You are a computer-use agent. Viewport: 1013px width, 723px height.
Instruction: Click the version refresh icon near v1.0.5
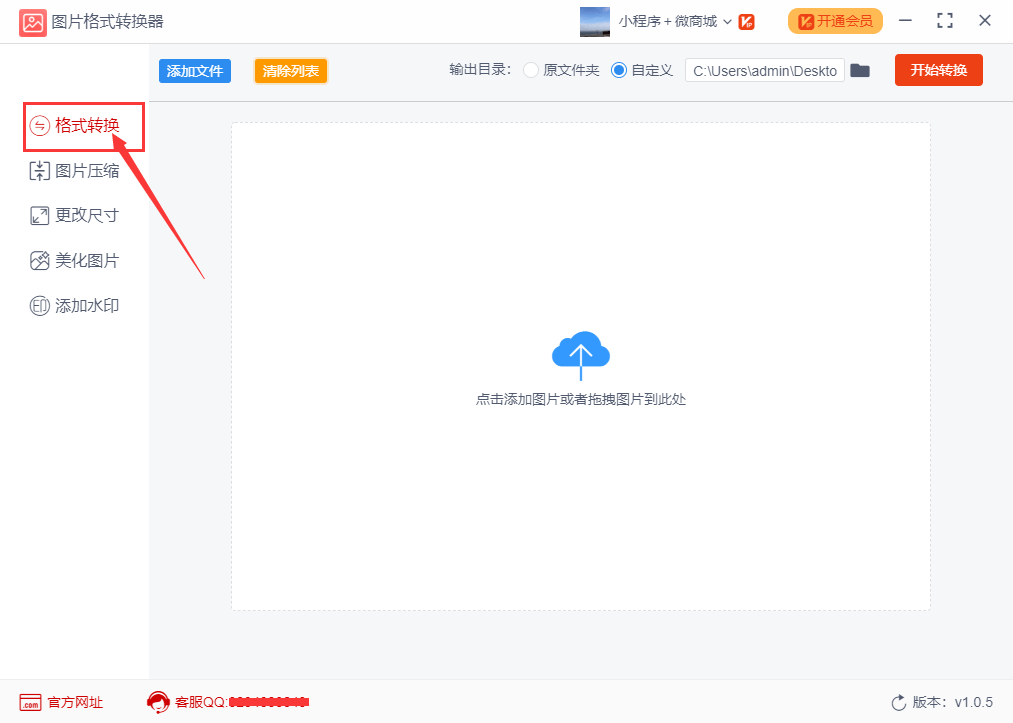901,702
